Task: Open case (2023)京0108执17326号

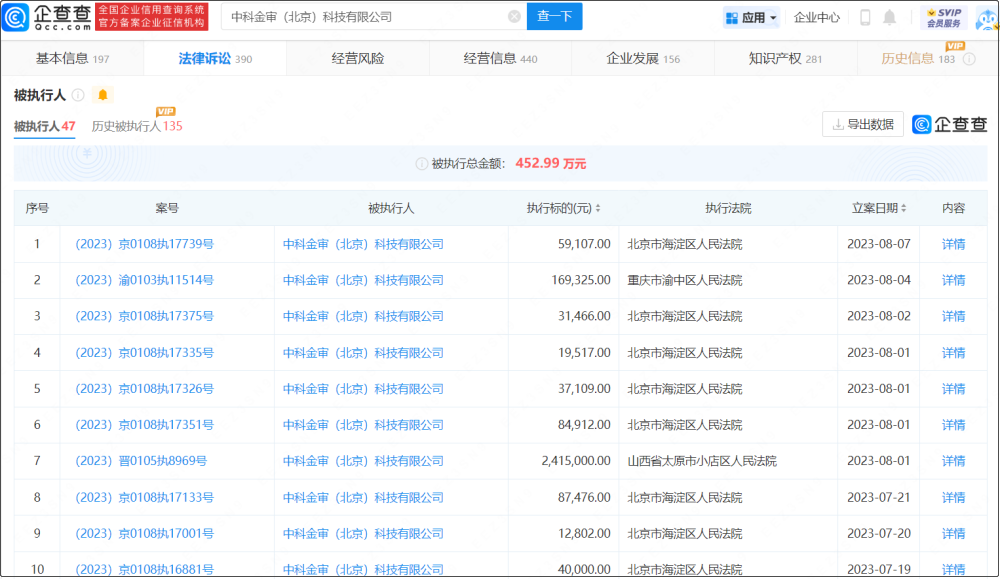Action: pyautogui.click(x=144, y=389)
